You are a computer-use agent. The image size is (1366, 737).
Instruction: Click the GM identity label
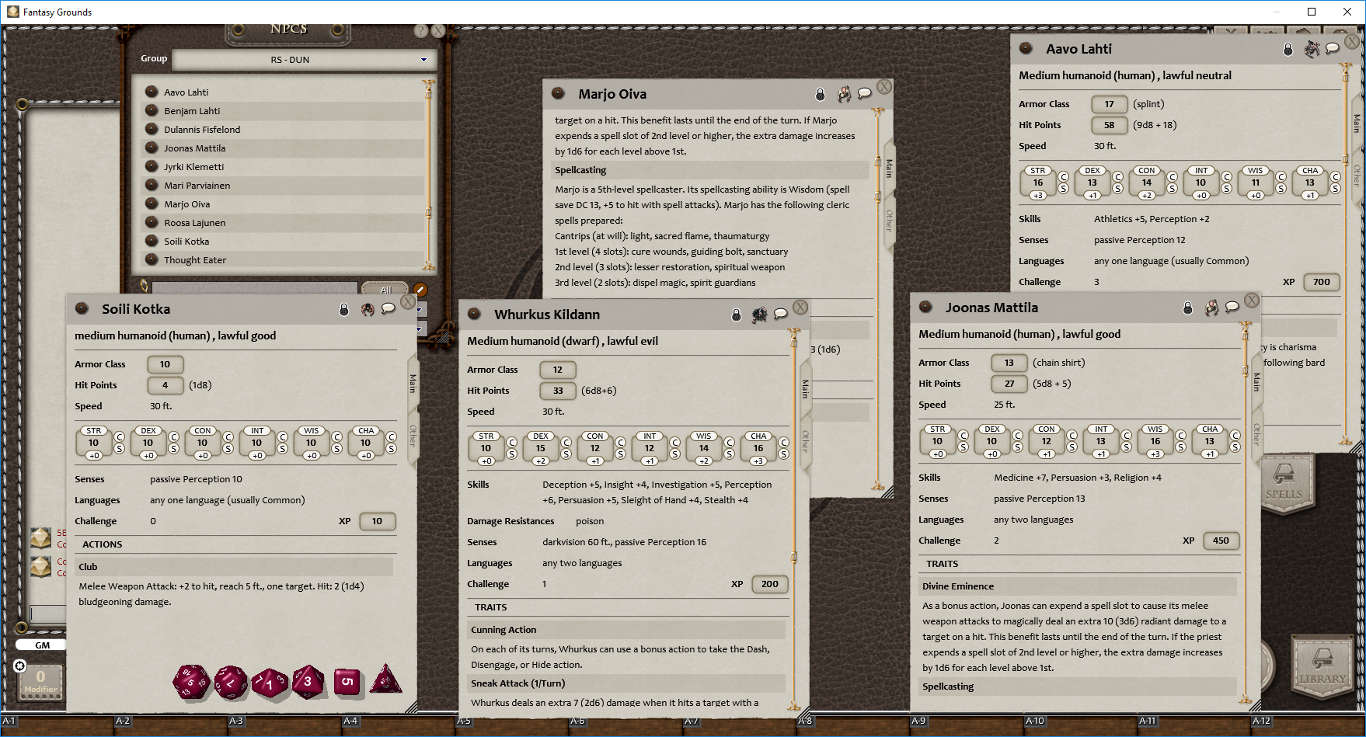coord(42,645)
